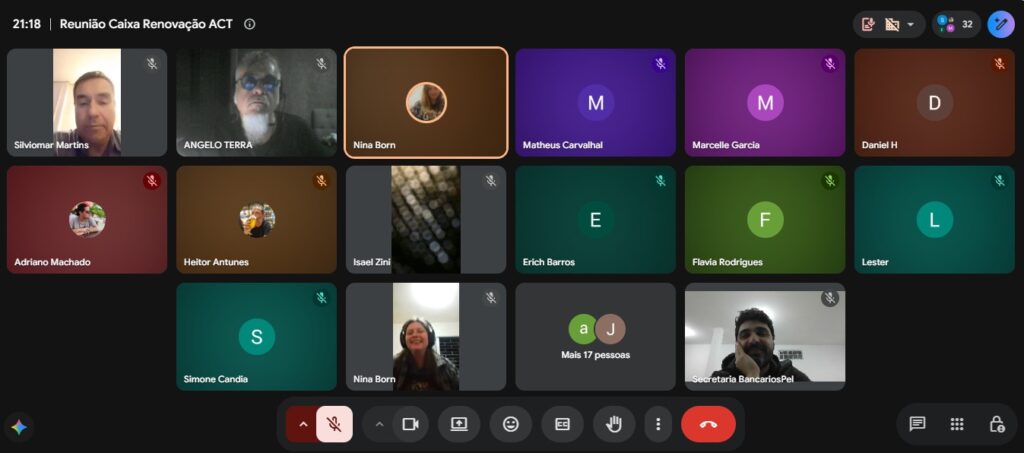This screenshot has width=1024, height=453.
Task: Expand audio settings chevron beside microphone
Action: 302,424
